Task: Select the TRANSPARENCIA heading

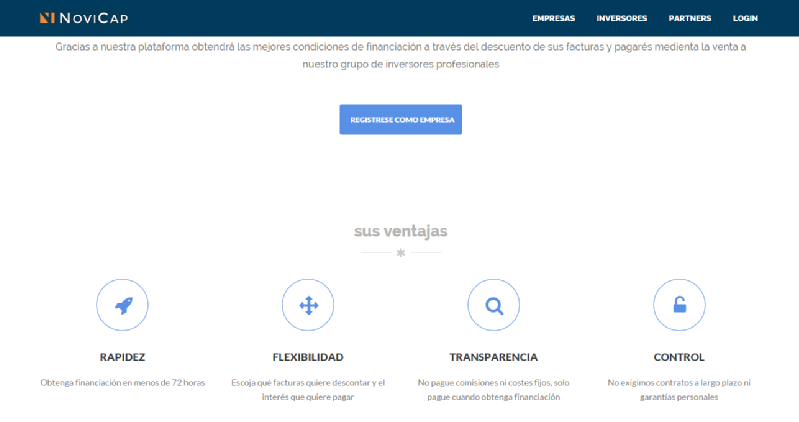Action: [x=493, y=357]
